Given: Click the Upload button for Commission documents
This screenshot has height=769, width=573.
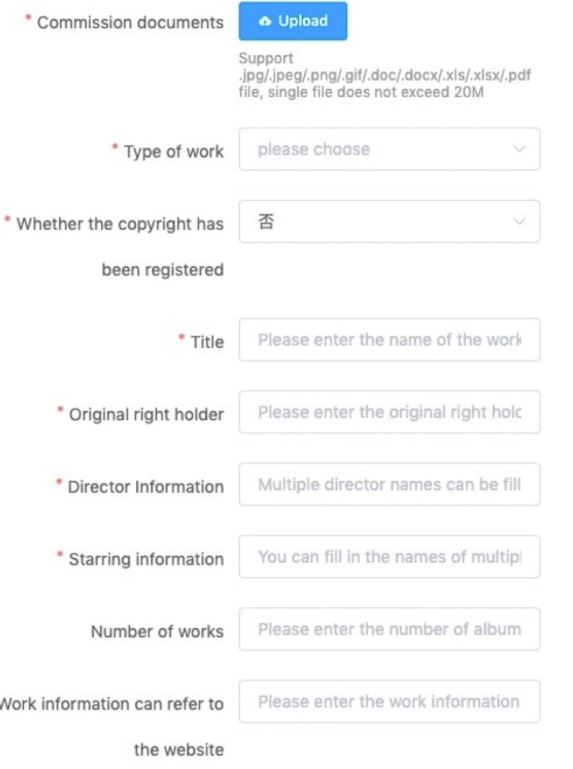Looking at the screenshot, I should tap(293, 21).
